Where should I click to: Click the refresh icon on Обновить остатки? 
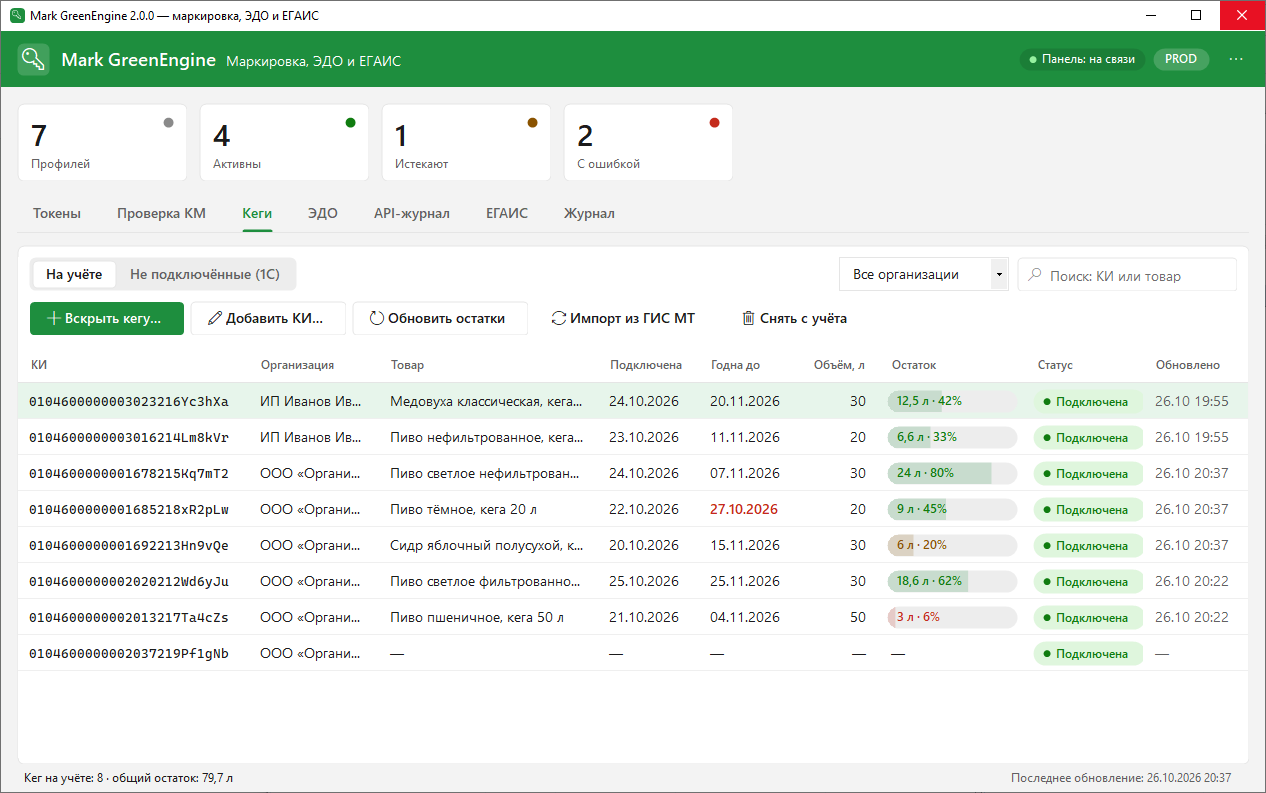click(x=377, y=319)
